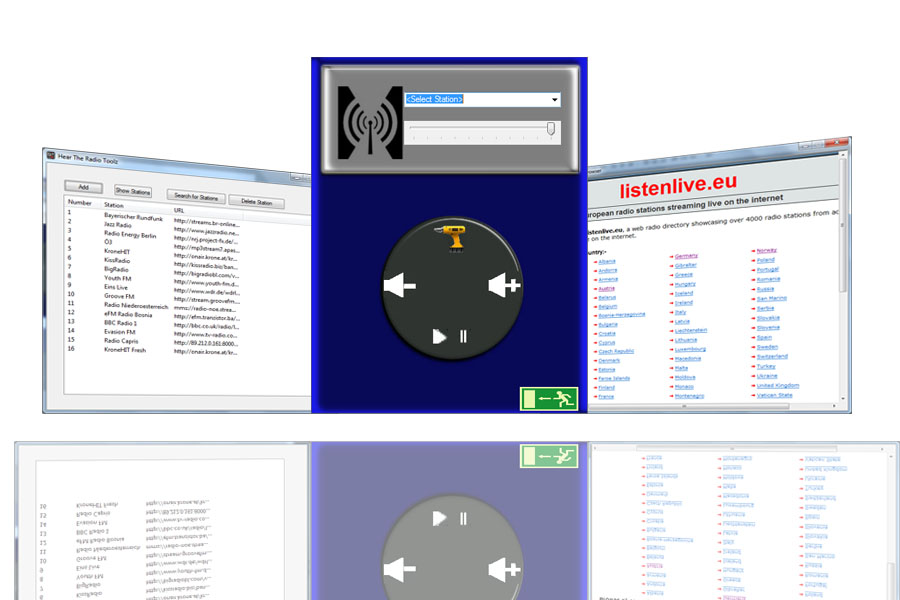
Task: Open the Czech Republic country link
Action: (x=616, y=351)
